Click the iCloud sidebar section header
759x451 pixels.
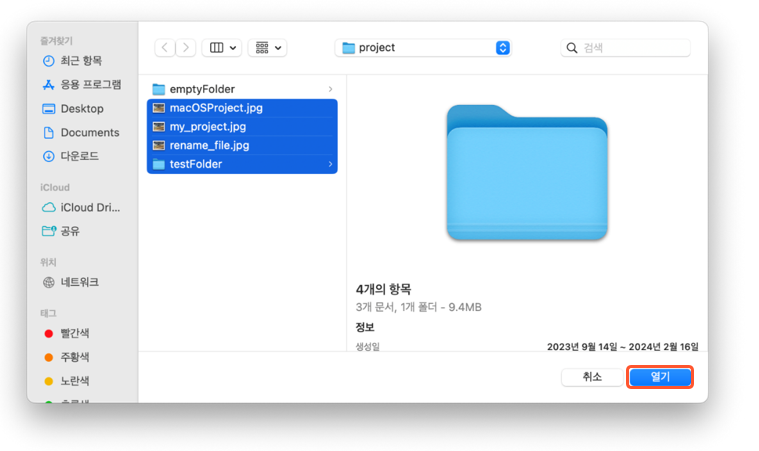[55, 187]
